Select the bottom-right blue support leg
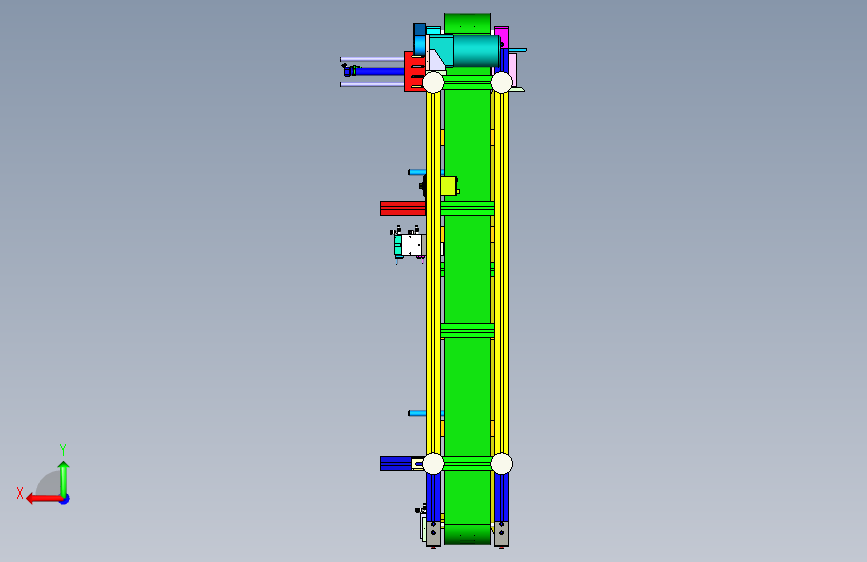The width and height of the screenshot is (867, 562). tap(502, 498)
